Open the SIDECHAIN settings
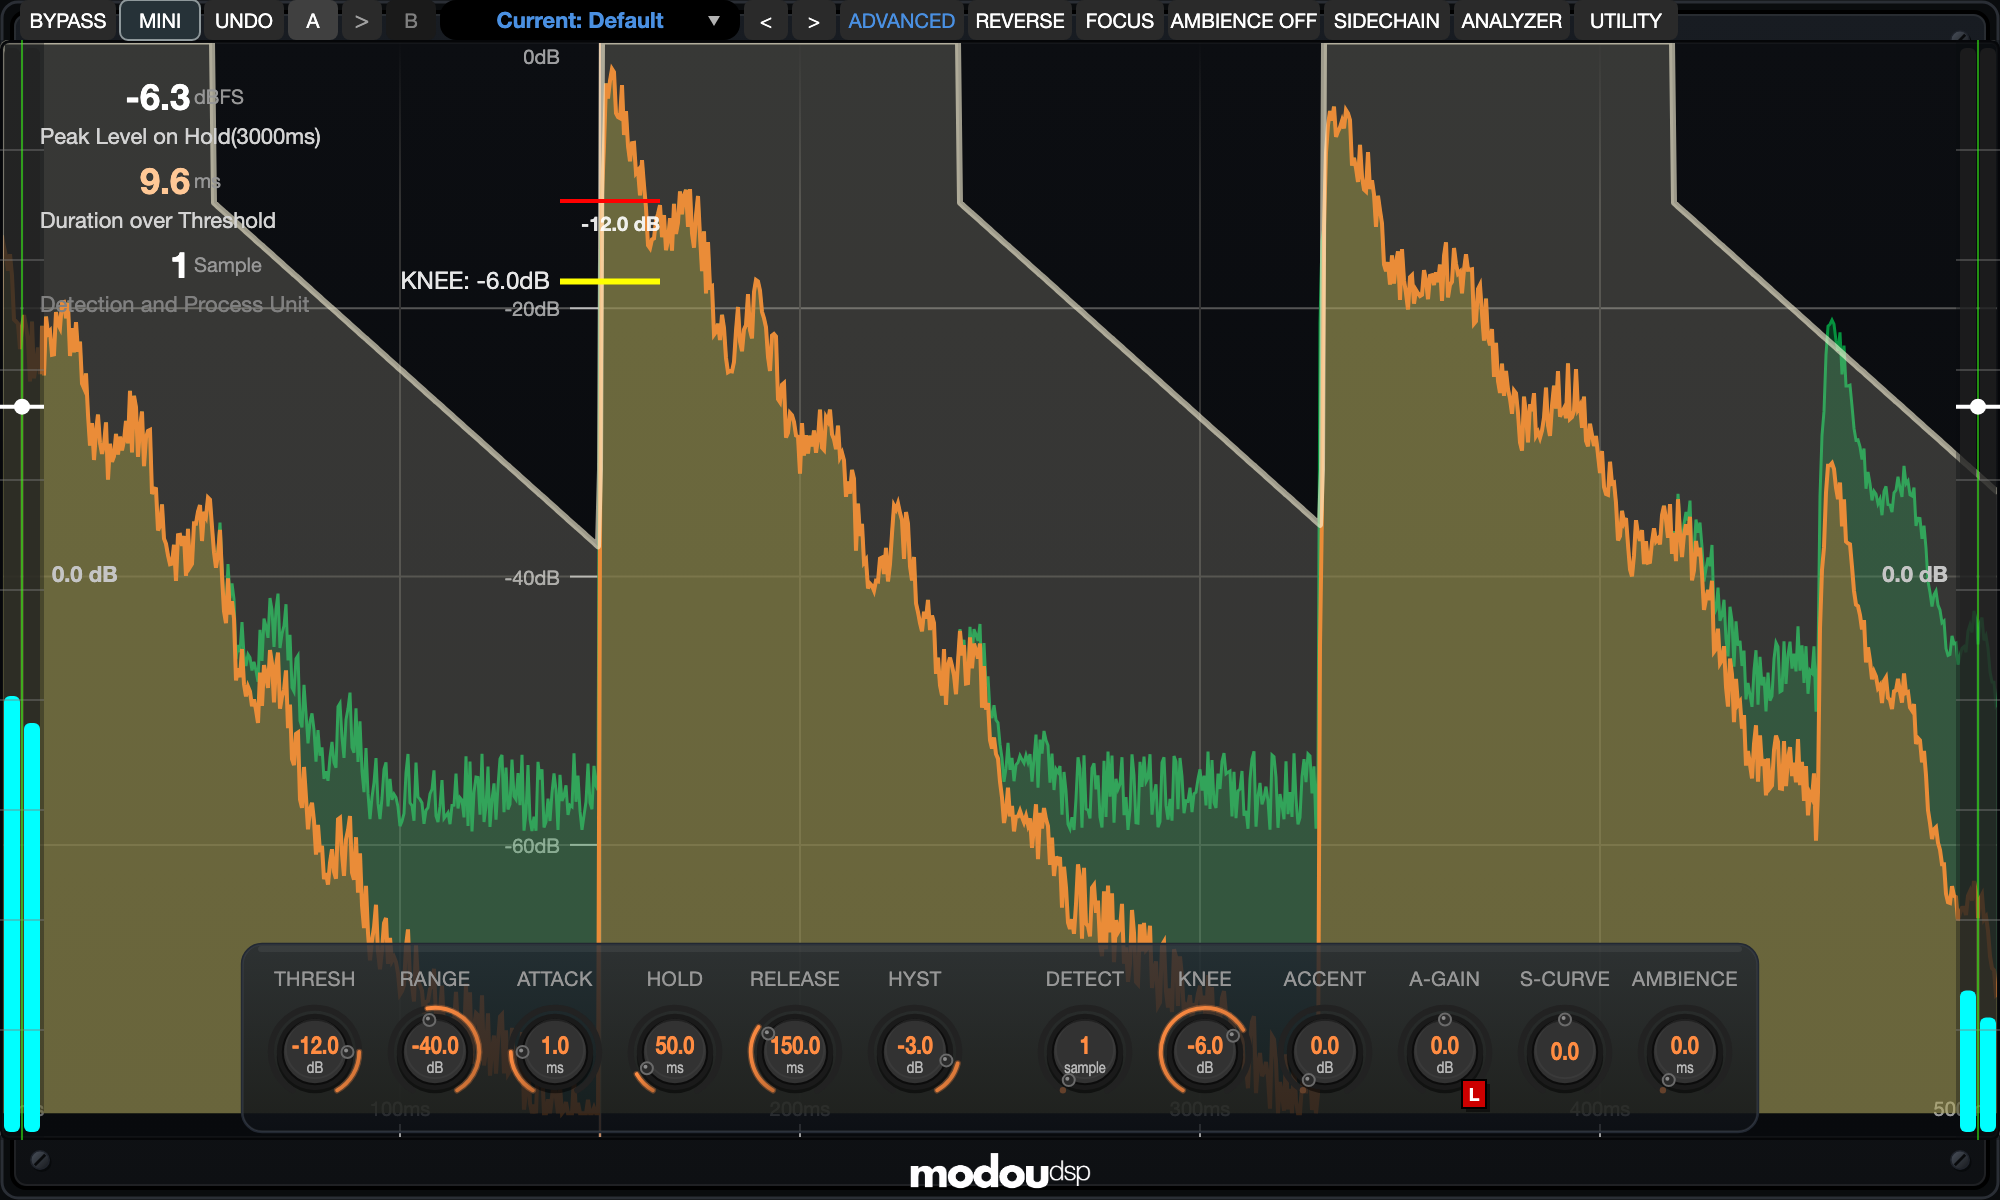Viewport: 2000px width, 1200px height. [1386, 21]
